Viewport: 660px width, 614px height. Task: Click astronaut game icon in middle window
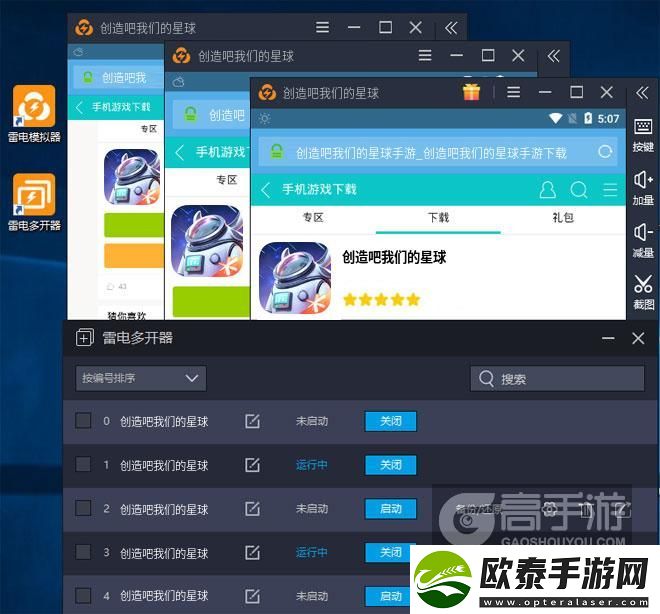click(207, 241)
